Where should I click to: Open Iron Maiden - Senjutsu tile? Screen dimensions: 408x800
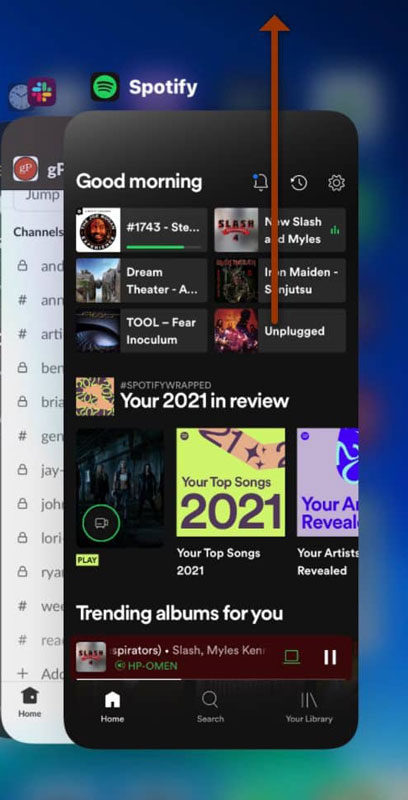pyautogui.click(x=280, y=280)
